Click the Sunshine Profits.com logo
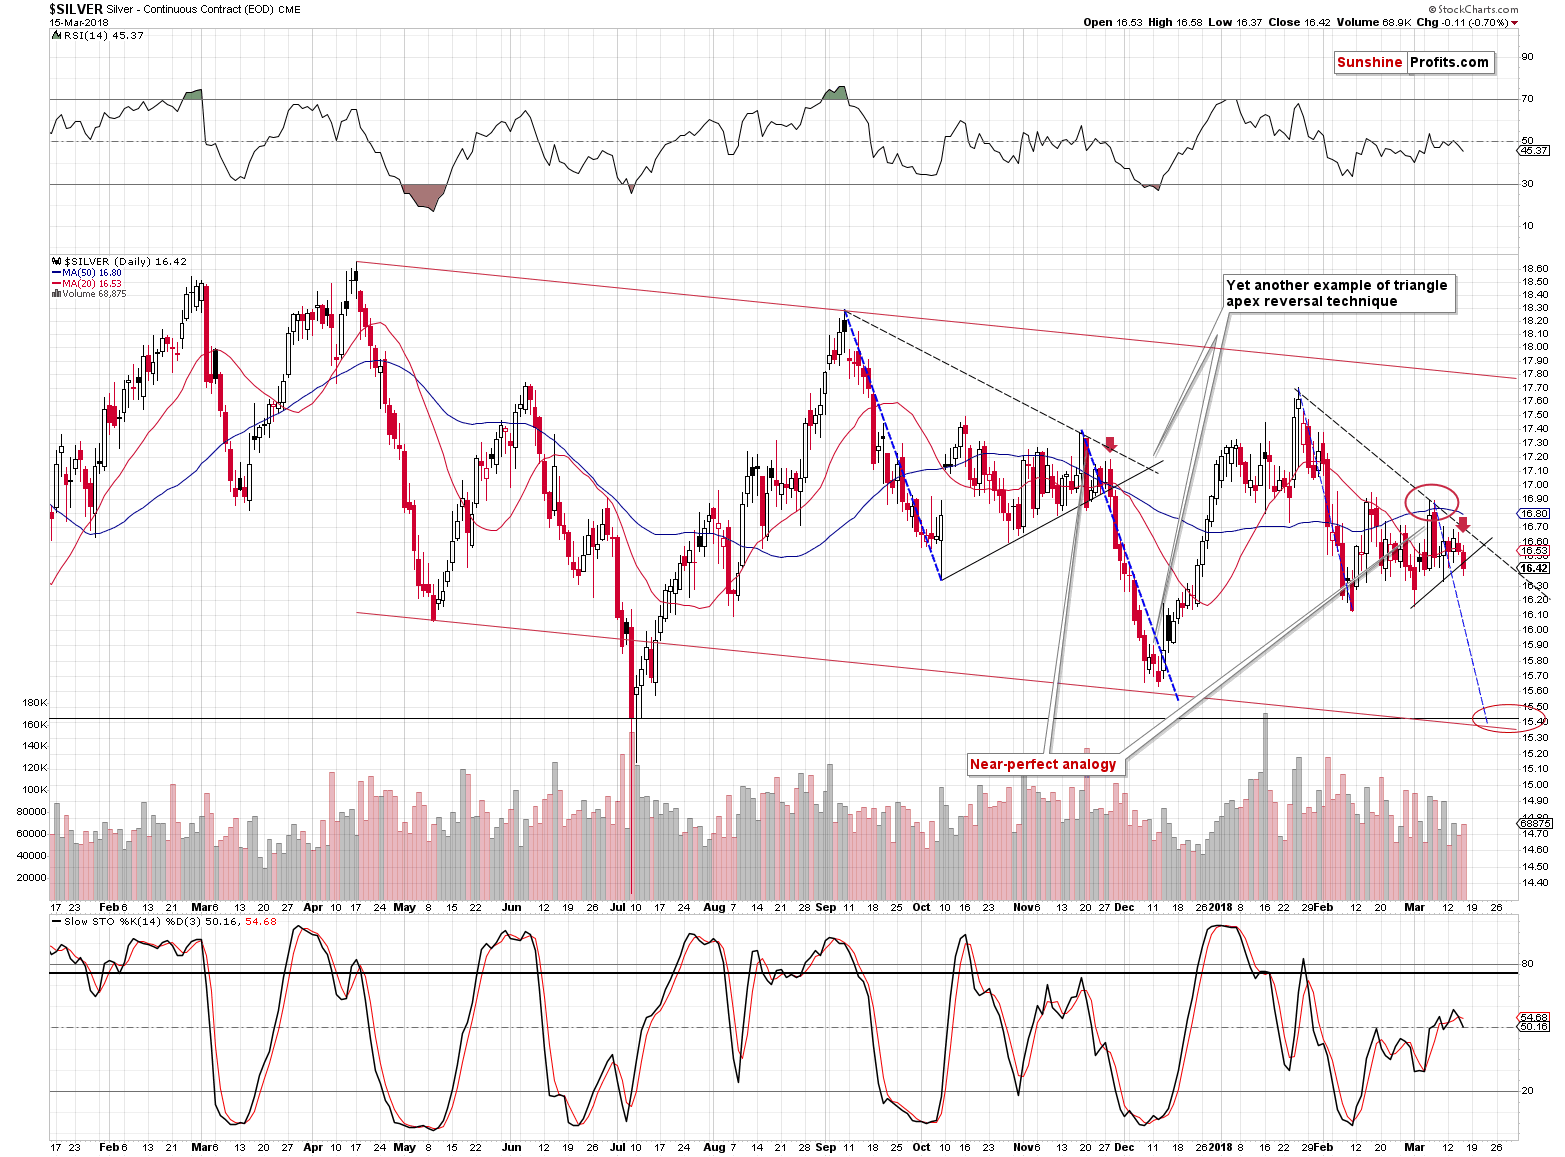 pyautogui.click(x=1414, y=62)
